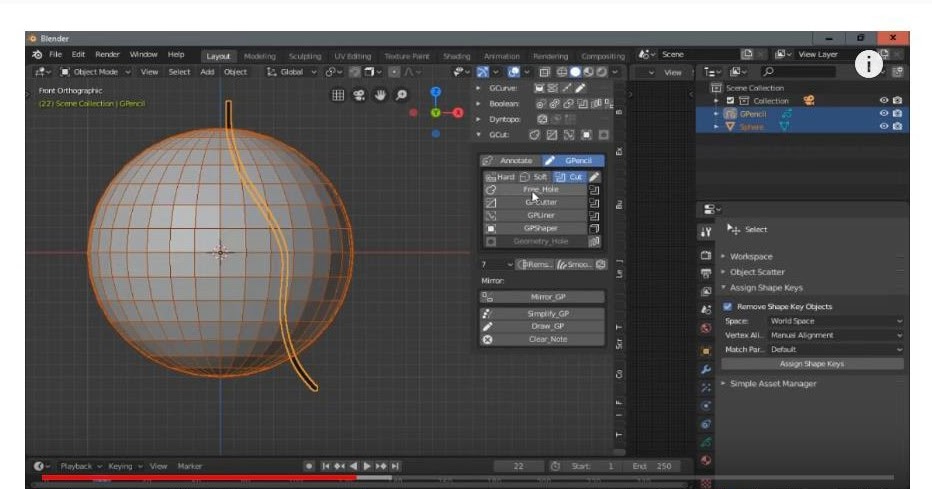
Task: Click the first Boolean row icon
Action: pyautogui.click(x=541, y=104)
